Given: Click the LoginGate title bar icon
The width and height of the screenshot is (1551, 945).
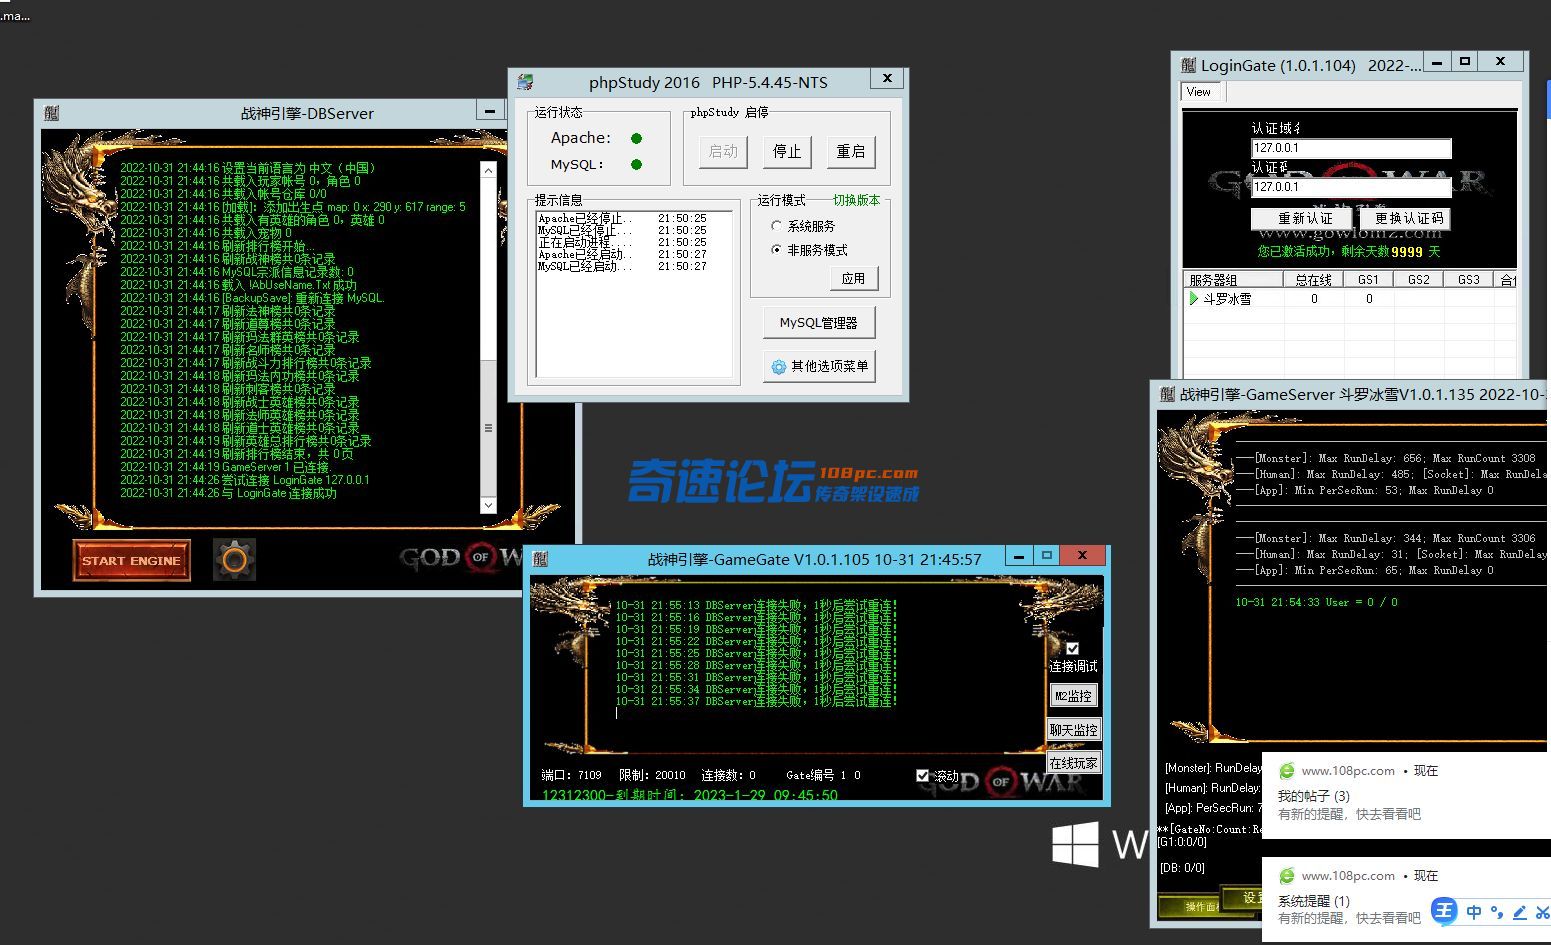Looking at the screenshot, I should coord(1188,65).
